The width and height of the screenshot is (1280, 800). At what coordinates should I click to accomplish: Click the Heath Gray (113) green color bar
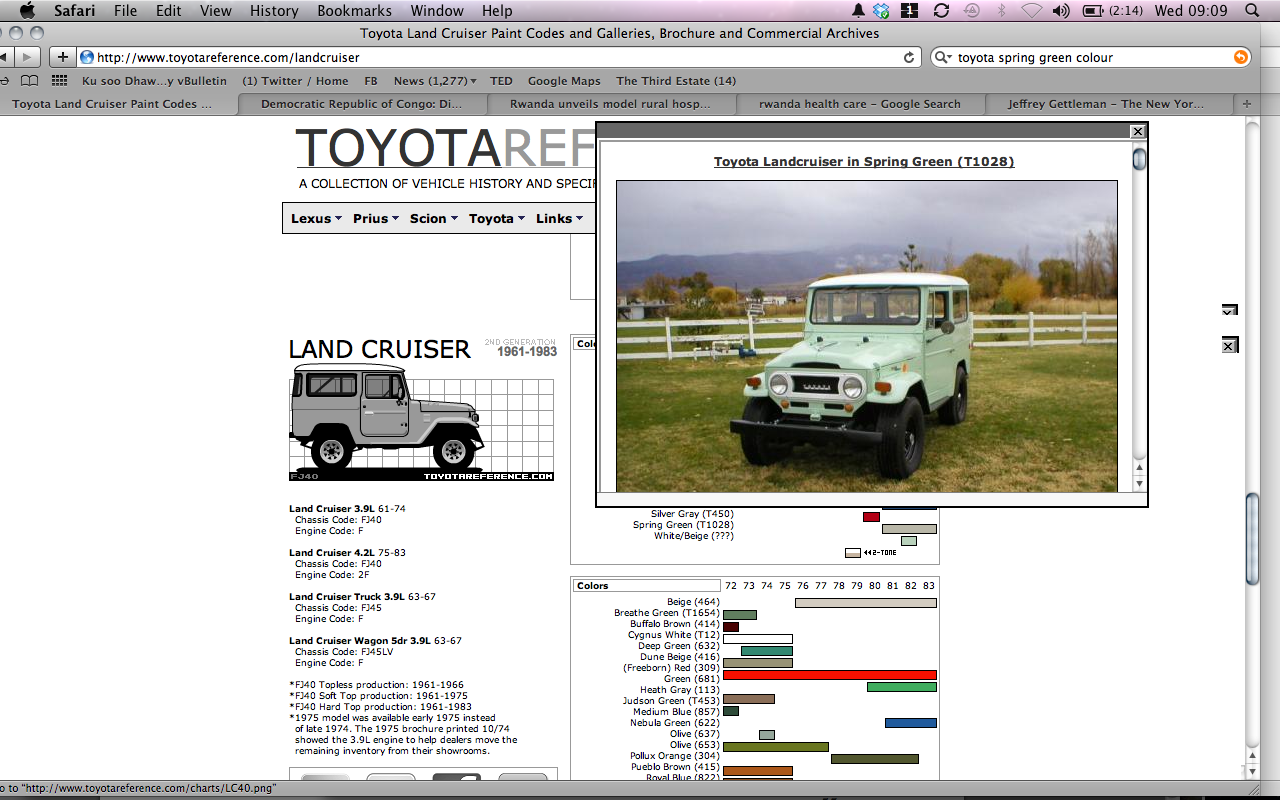click(902, 687)
